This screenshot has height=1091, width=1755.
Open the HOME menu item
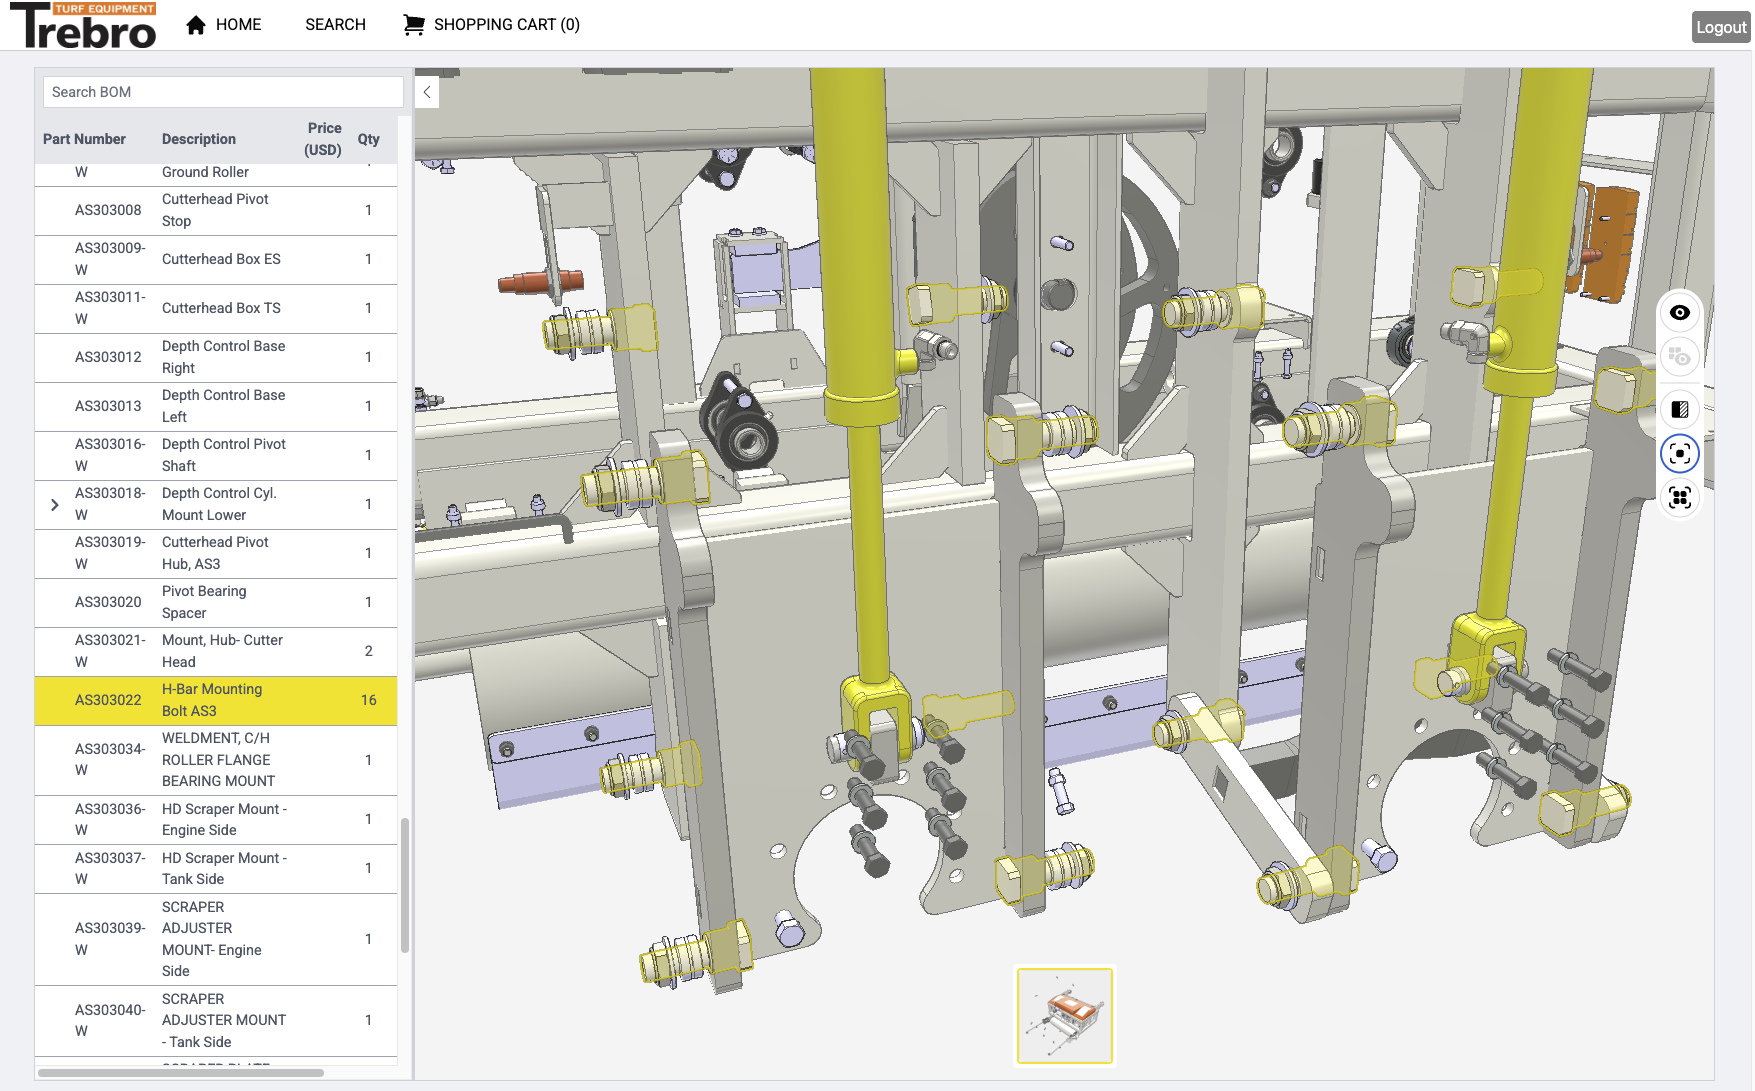(x=238, y=25)
